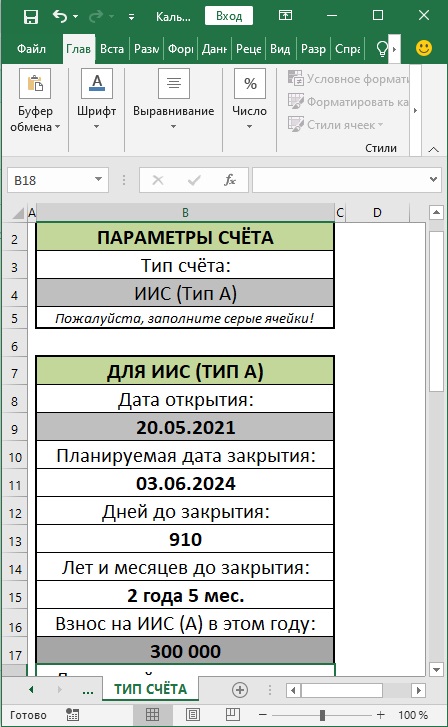
Task: Switch to the Вид ribbon tab
Action: coord(280,49)
